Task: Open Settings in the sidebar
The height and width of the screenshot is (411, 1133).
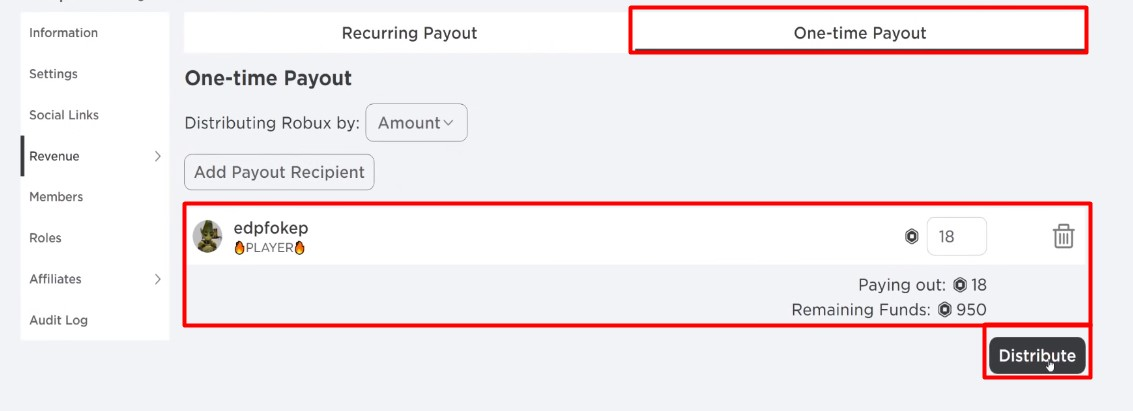Action: 53,74
